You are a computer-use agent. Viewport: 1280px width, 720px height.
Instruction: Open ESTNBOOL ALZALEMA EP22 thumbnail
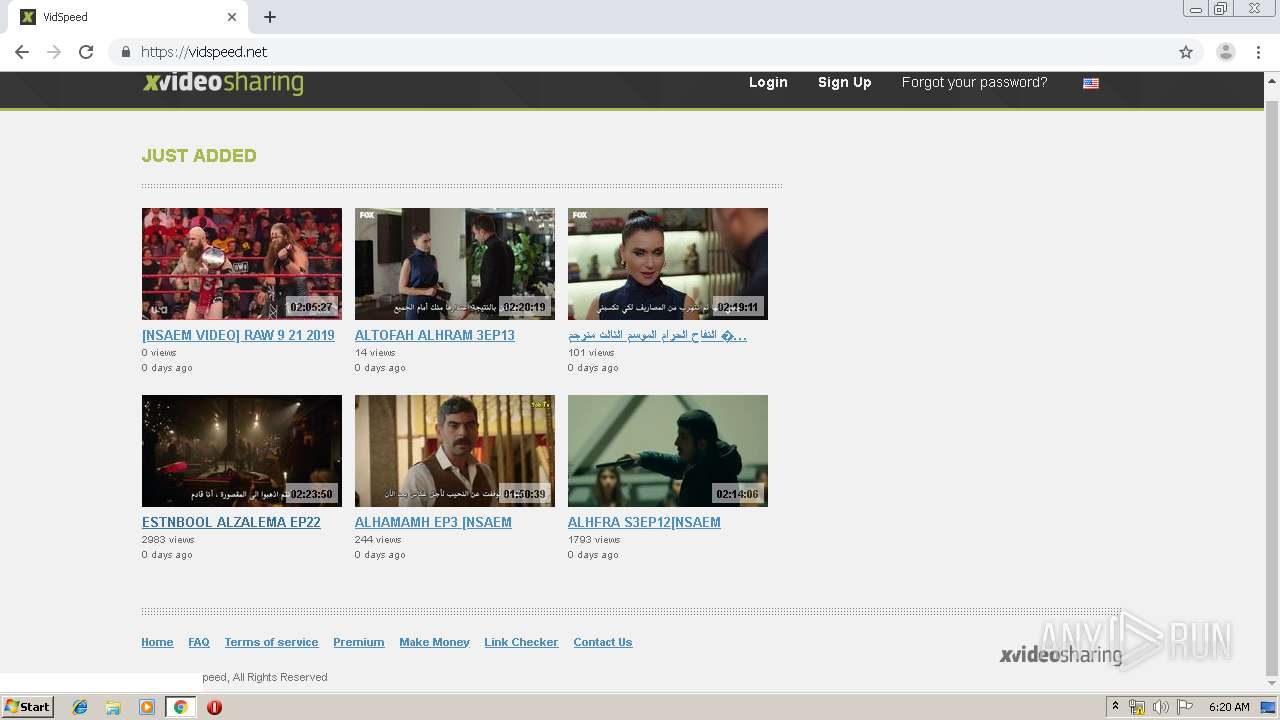point(242,451)
